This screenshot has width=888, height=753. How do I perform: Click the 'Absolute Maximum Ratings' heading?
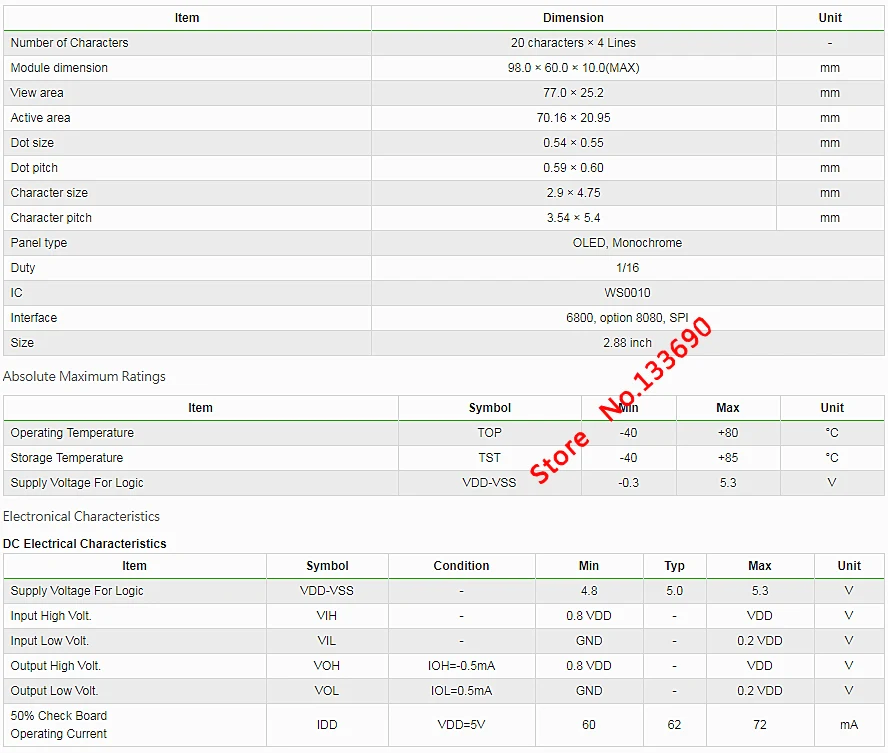pos(84,376)
